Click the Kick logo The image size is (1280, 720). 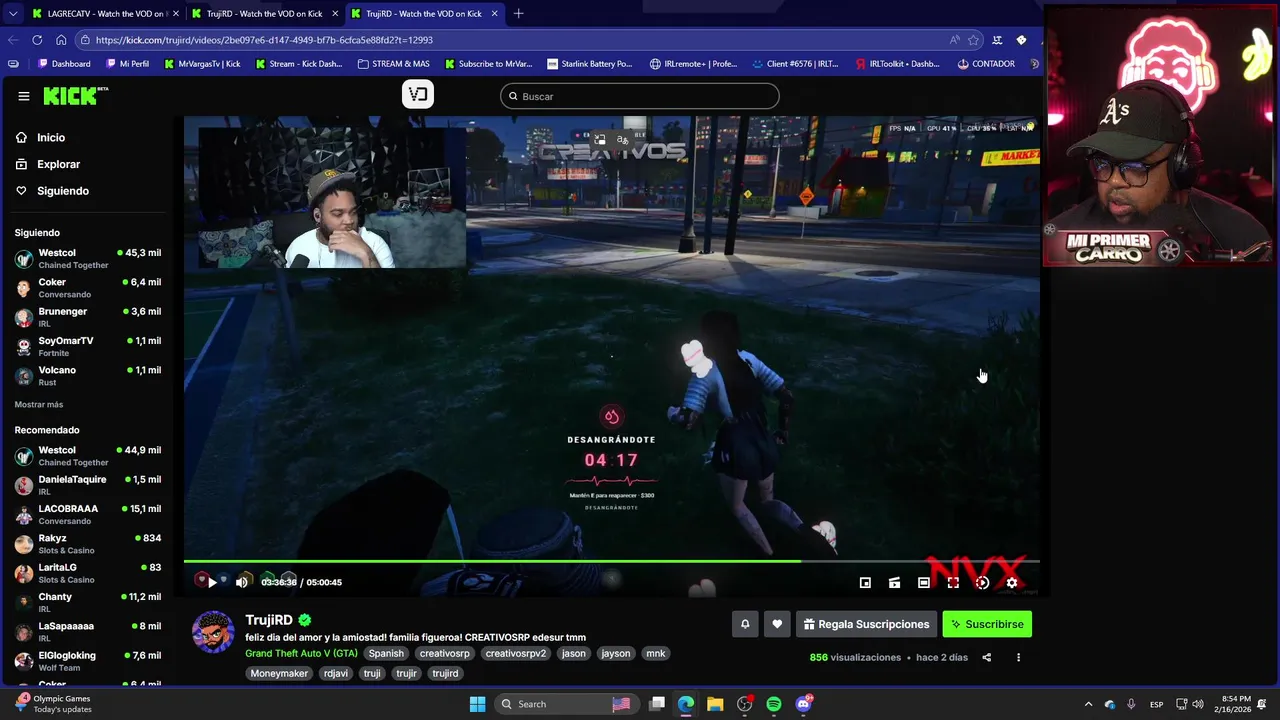(x=76, y=96)
